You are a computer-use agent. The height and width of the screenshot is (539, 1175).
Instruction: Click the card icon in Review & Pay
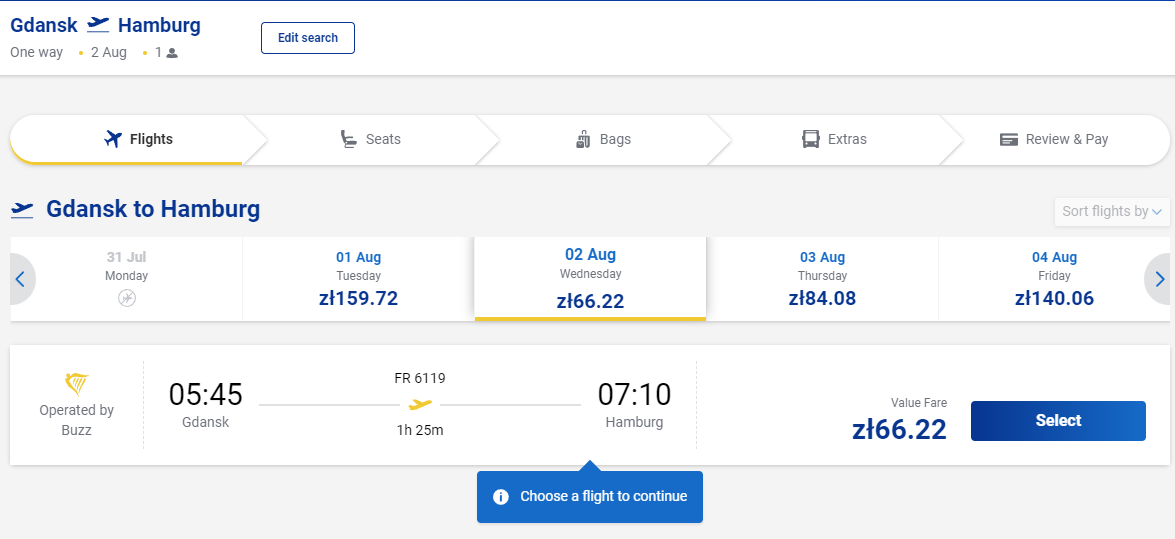point(1009,140)
